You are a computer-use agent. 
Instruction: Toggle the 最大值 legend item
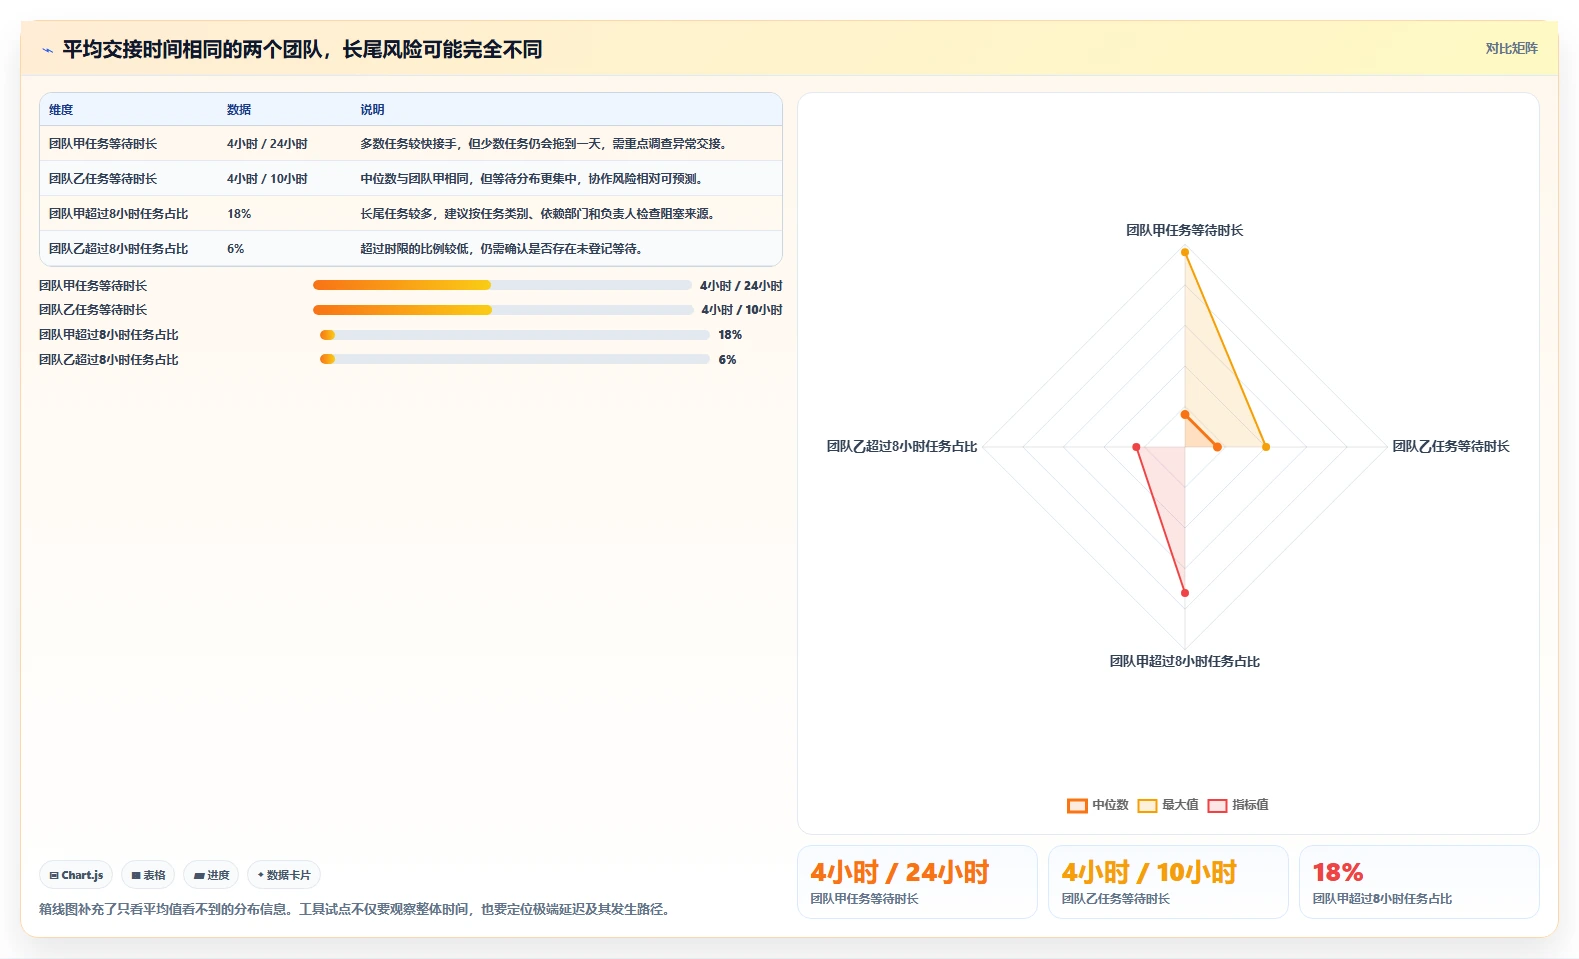coord(1168,805)
